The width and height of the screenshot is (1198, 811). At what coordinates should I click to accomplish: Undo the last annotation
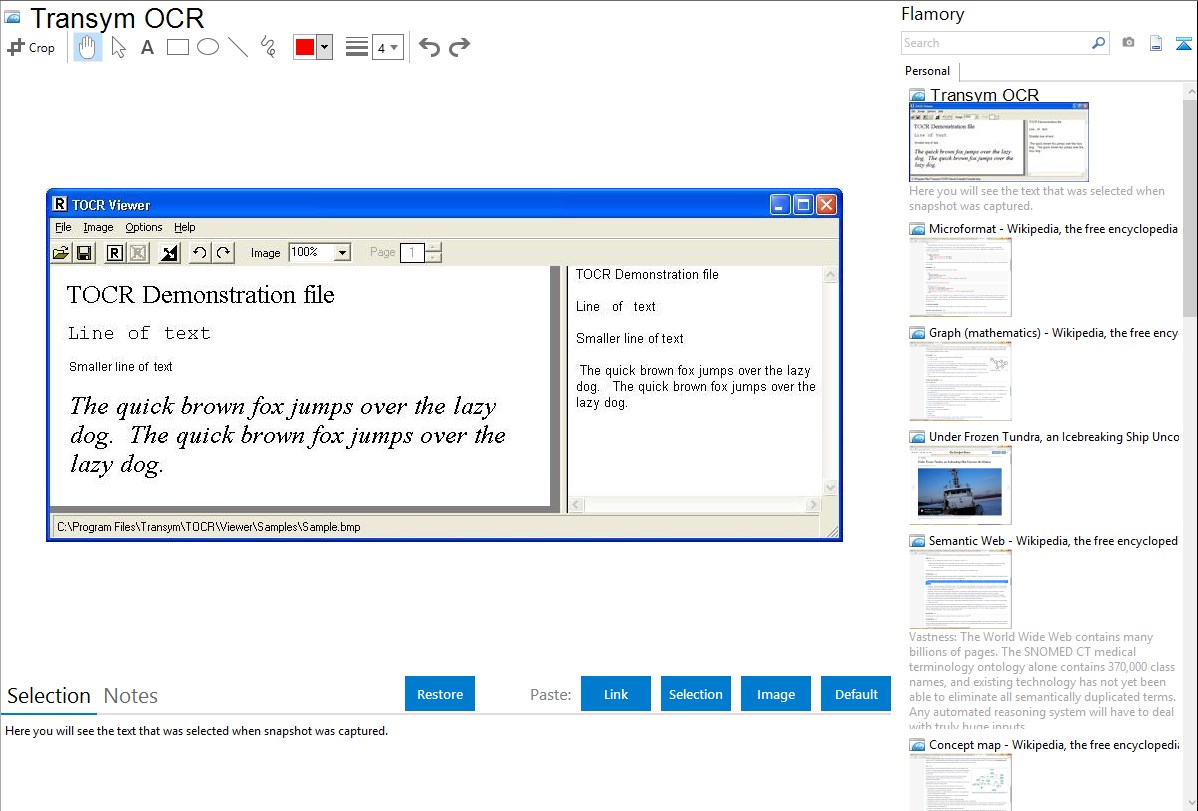point(429,48)
